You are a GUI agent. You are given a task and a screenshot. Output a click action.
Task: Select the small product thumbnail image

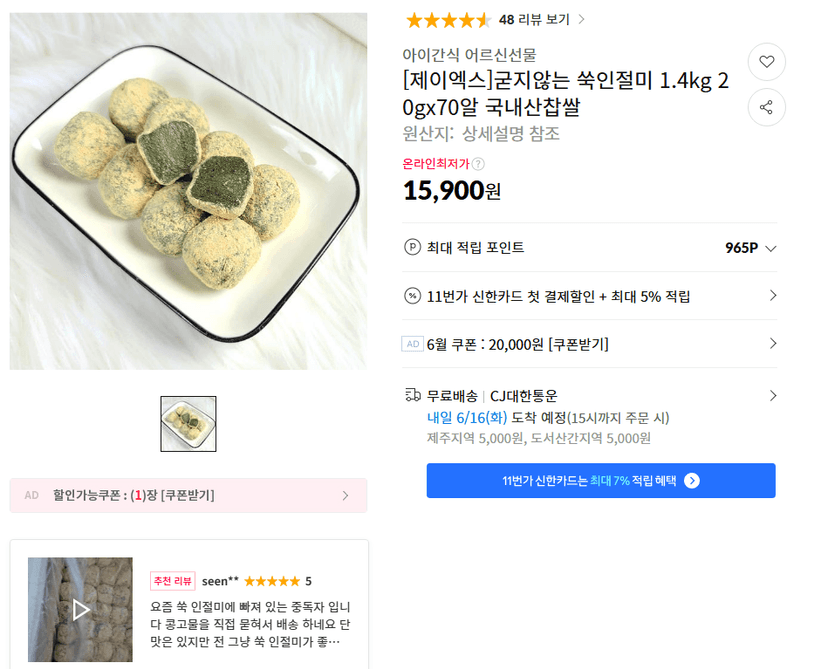point(189,424)
